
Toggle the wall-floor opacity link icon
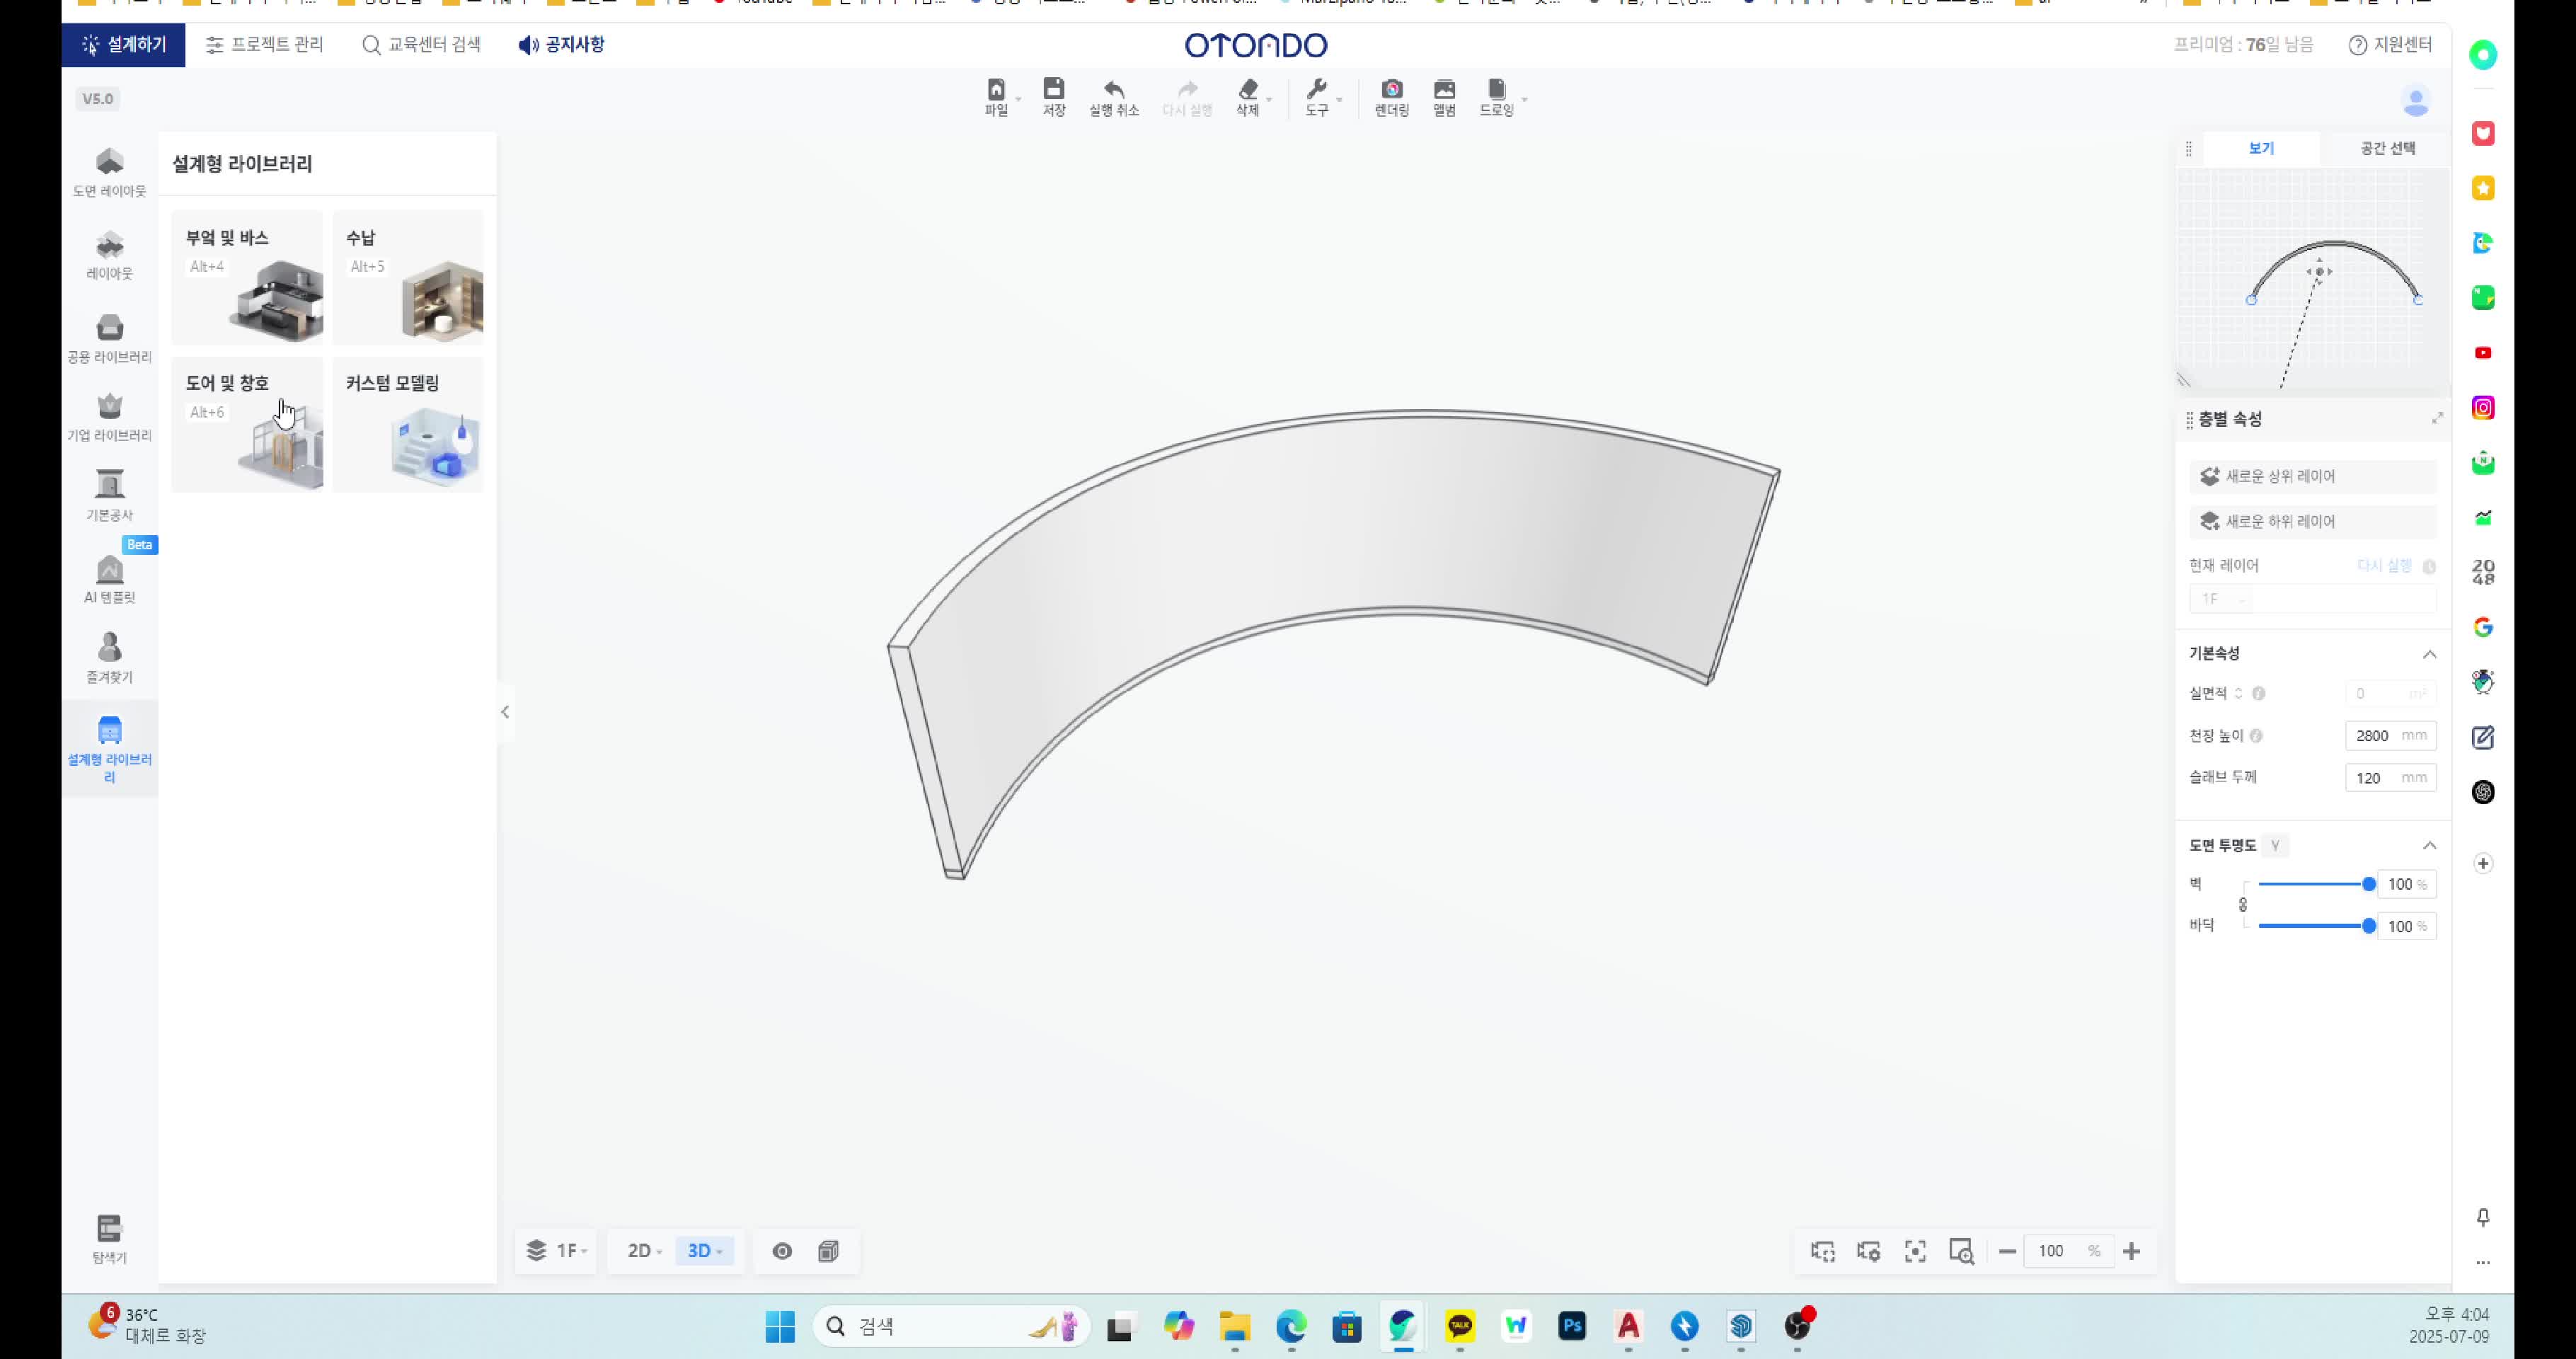pyautogui.click(x=2243, y=905)
